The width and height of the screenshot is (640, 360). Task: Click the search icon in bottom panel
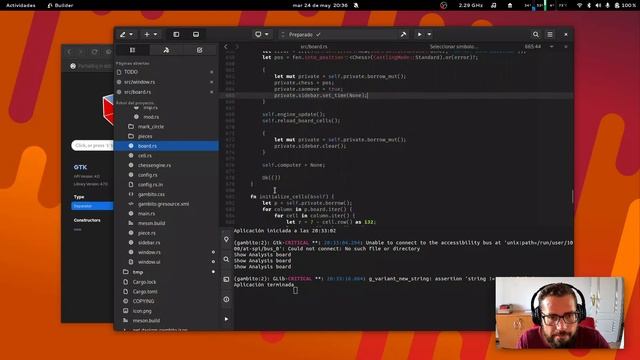click(x=226, y=260)
